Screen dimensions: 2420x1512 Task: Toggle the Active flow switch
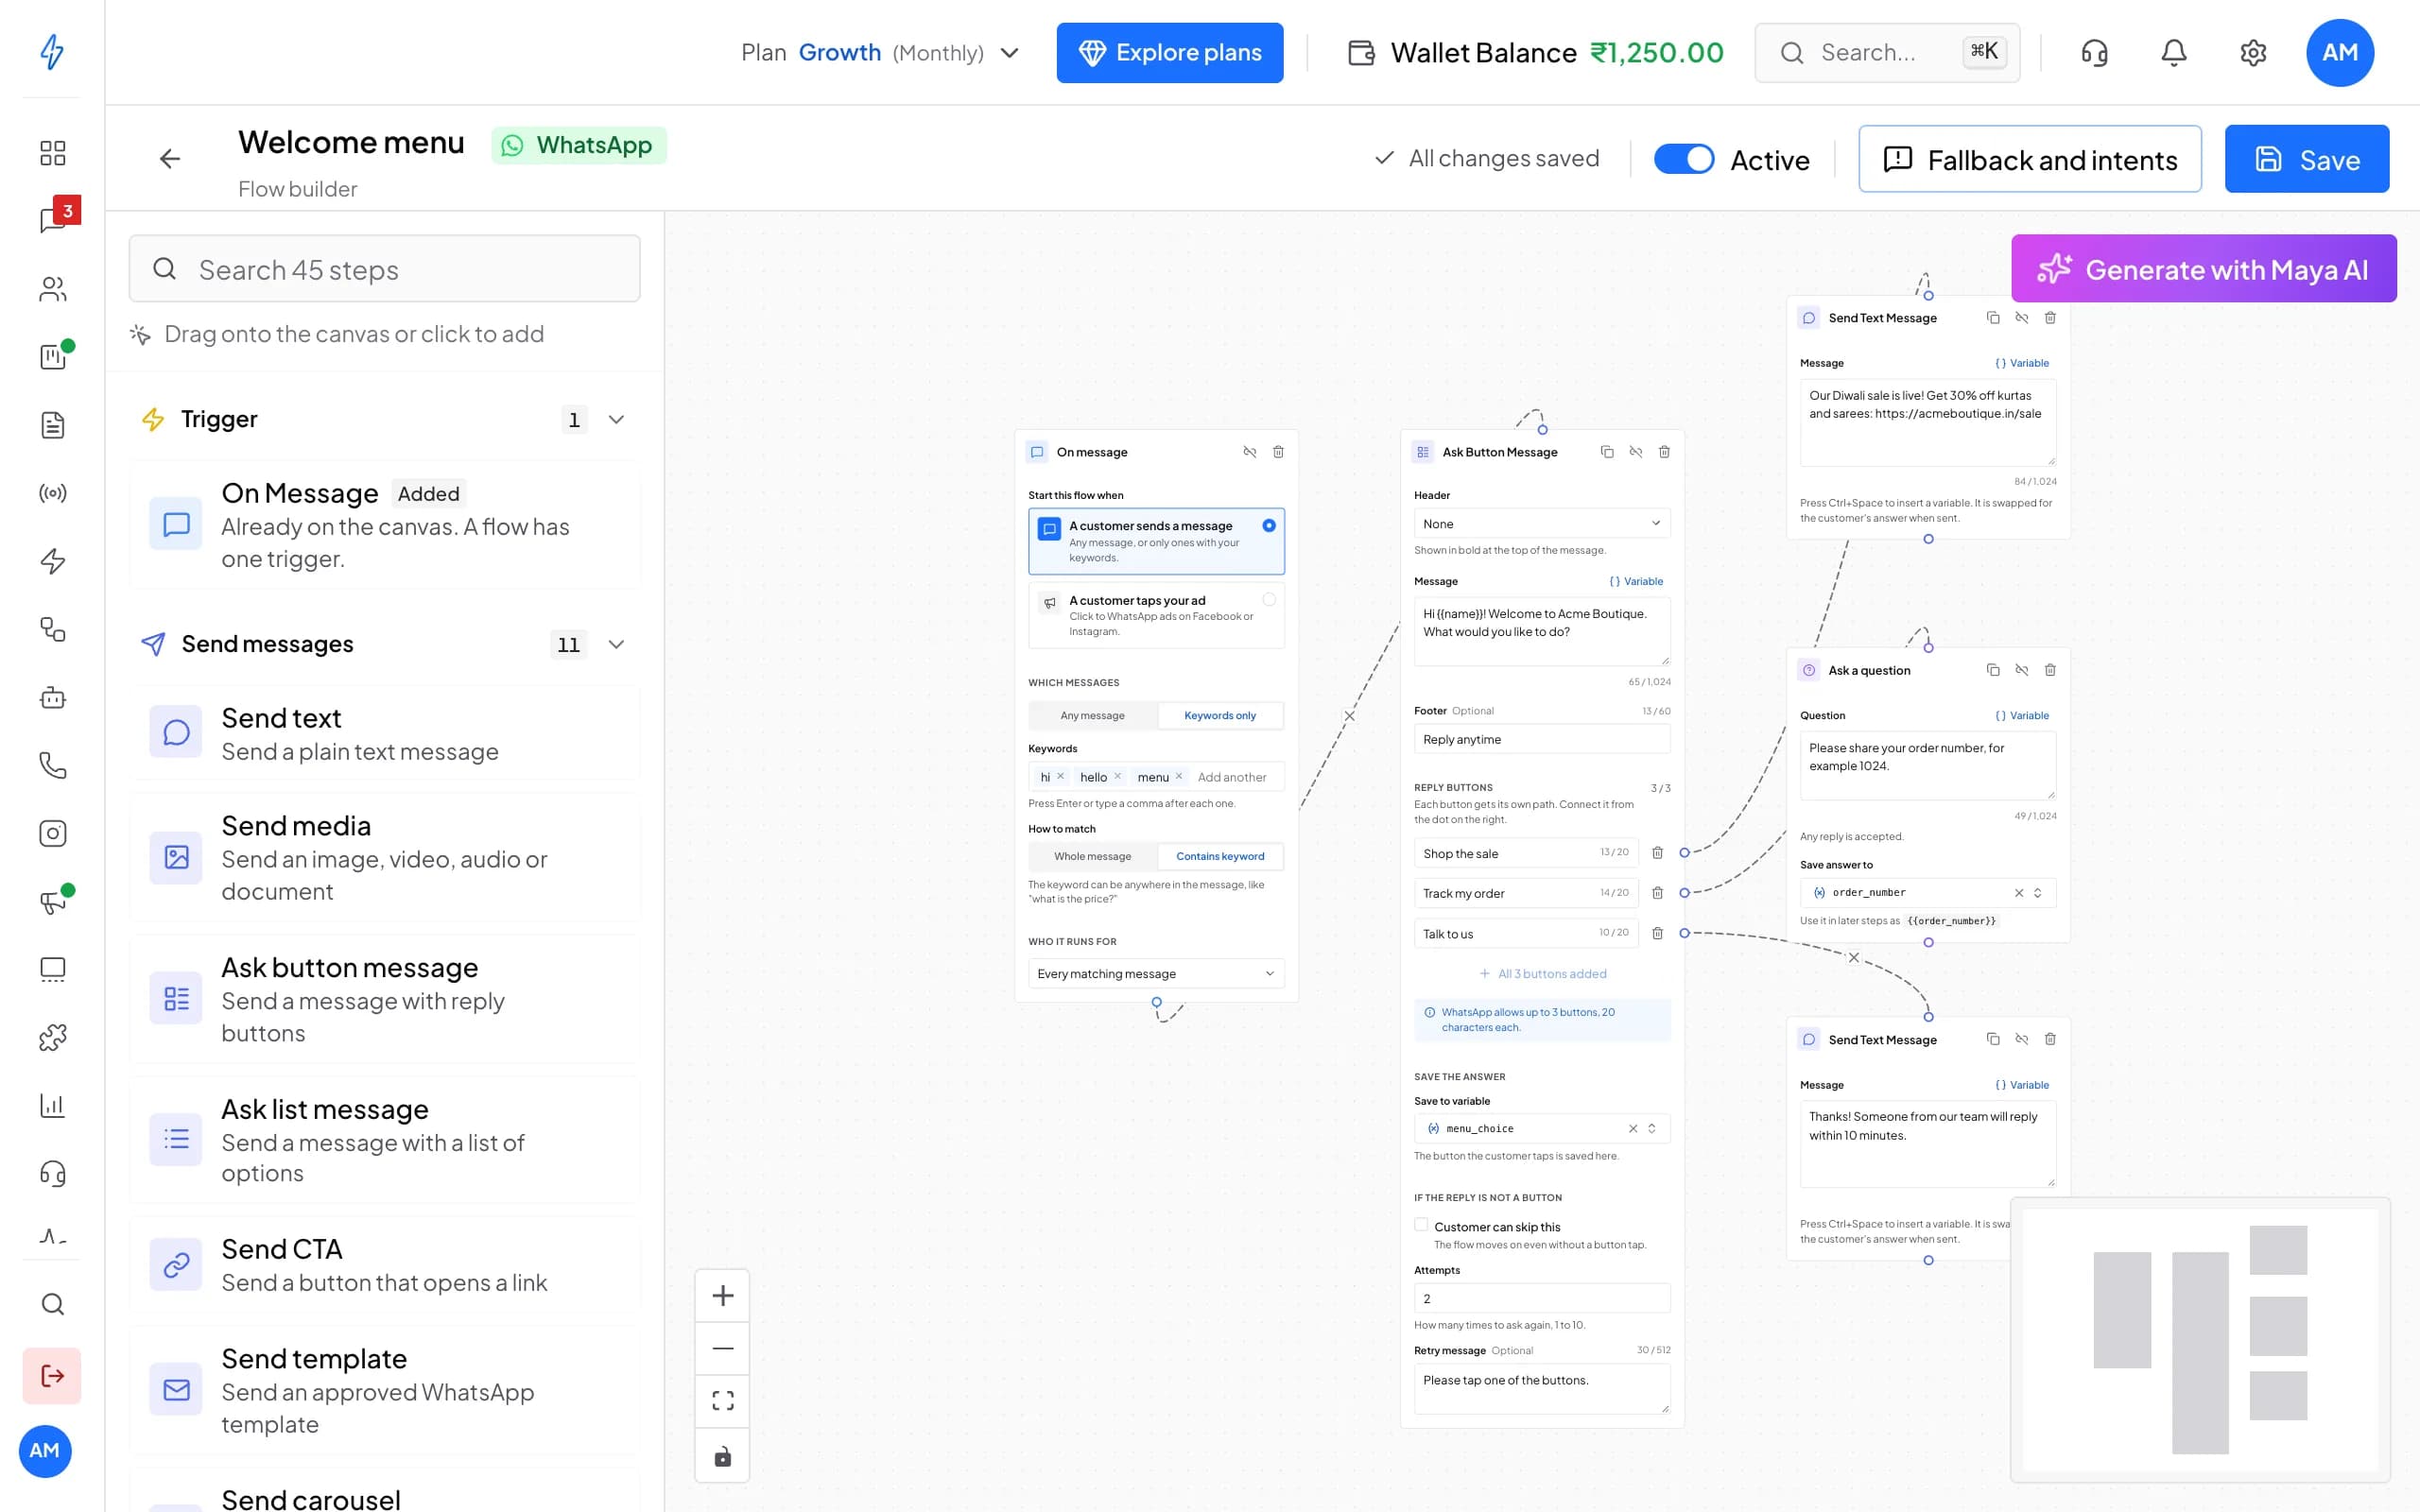click(1684, 159)
